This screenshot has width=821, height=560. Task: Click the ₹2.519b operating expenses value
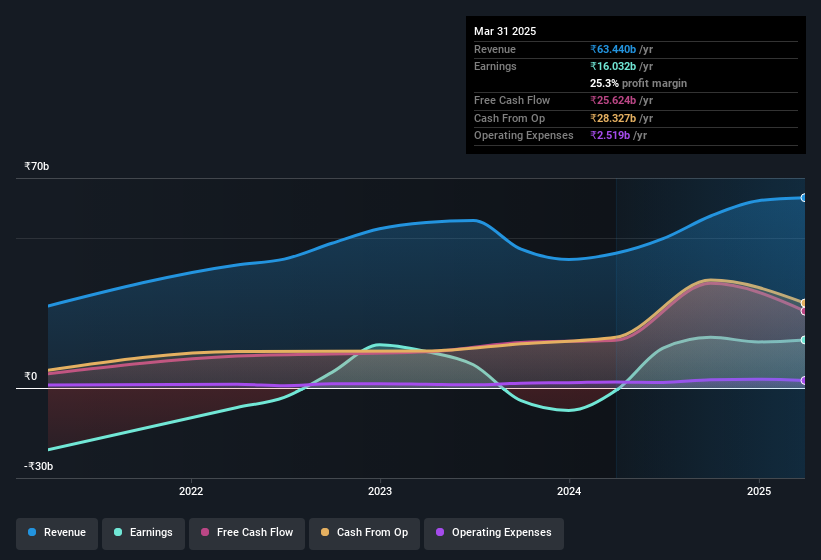point(610,136)
